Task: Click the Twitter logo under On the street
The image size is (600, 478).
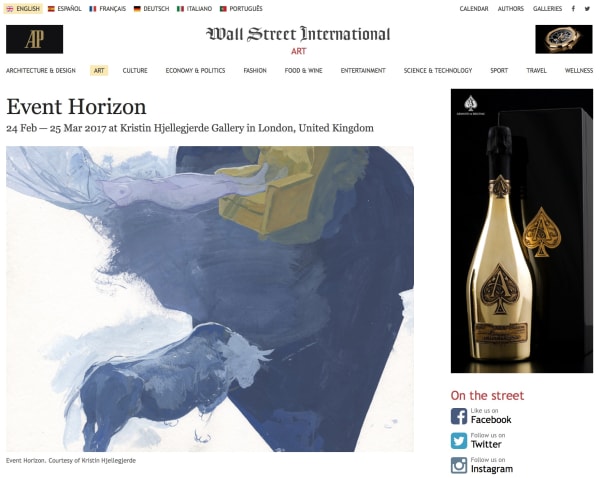Action: (x=458, y=440)
